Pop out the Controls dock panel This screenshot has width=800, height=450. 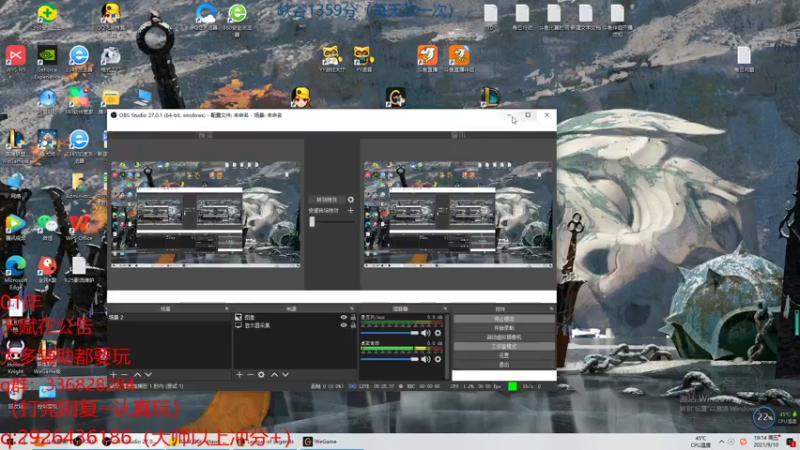click(551, 309)
